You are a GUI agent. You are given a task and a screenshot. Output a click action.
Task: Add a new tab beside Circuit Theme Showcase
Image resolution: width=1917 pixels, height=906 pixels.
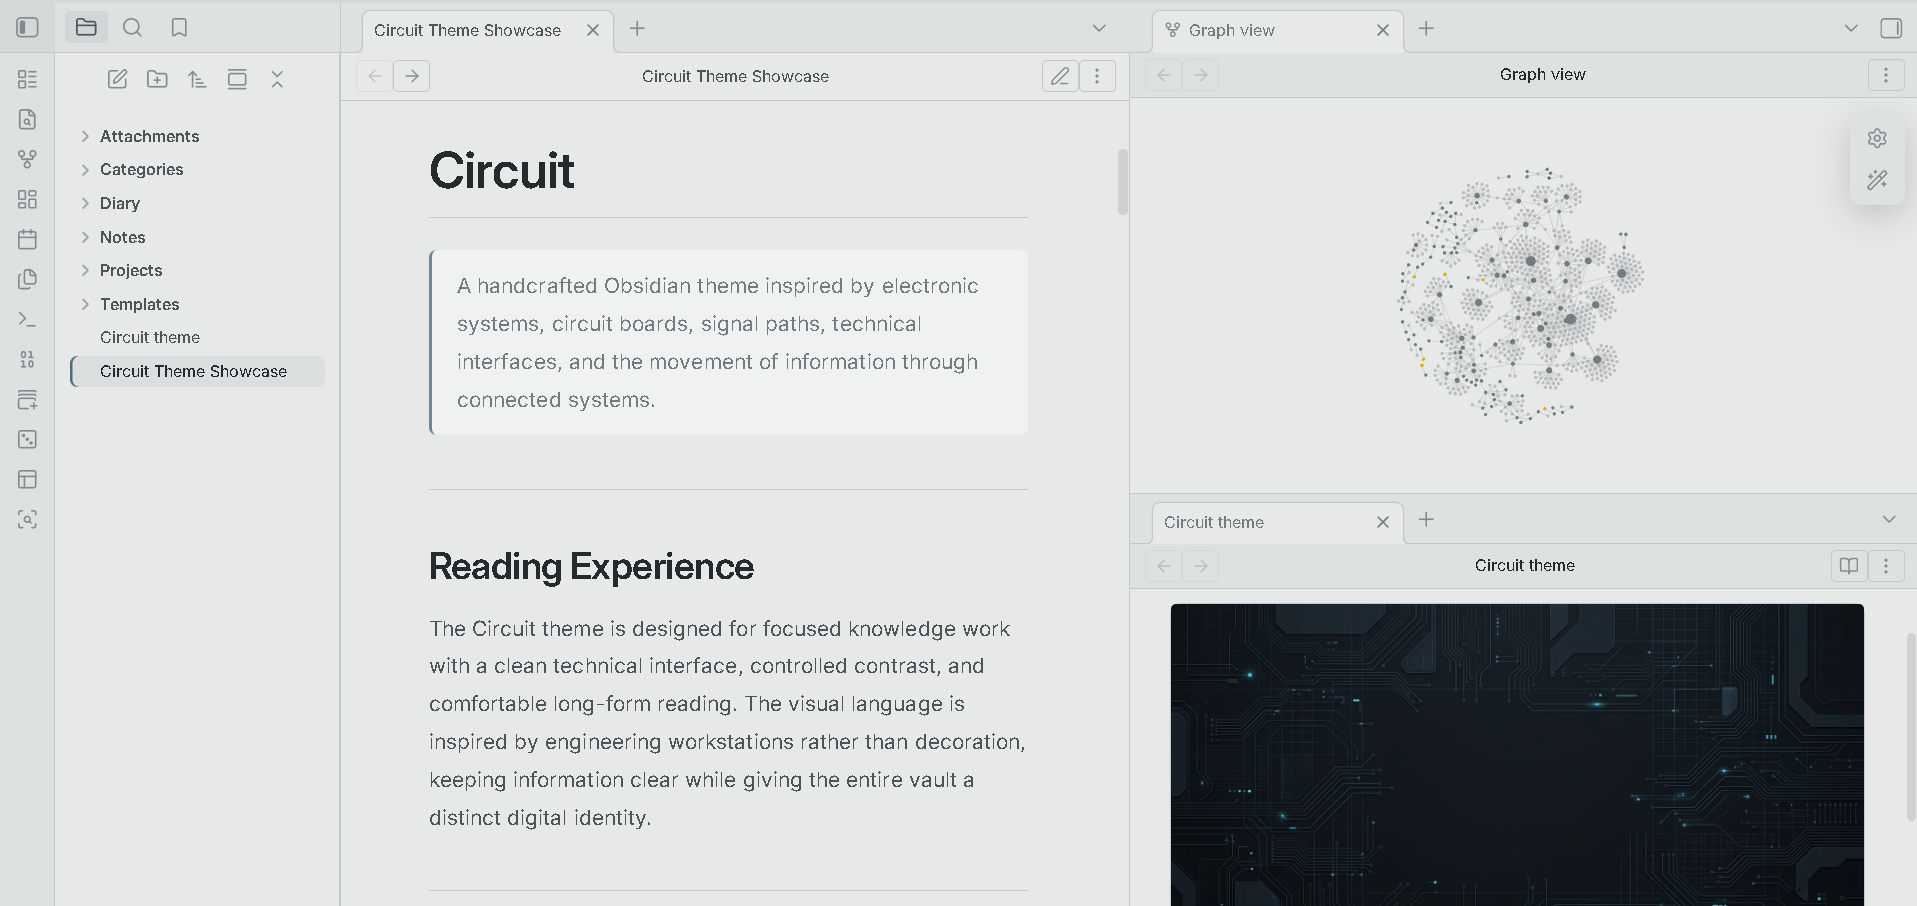(637, 29)
